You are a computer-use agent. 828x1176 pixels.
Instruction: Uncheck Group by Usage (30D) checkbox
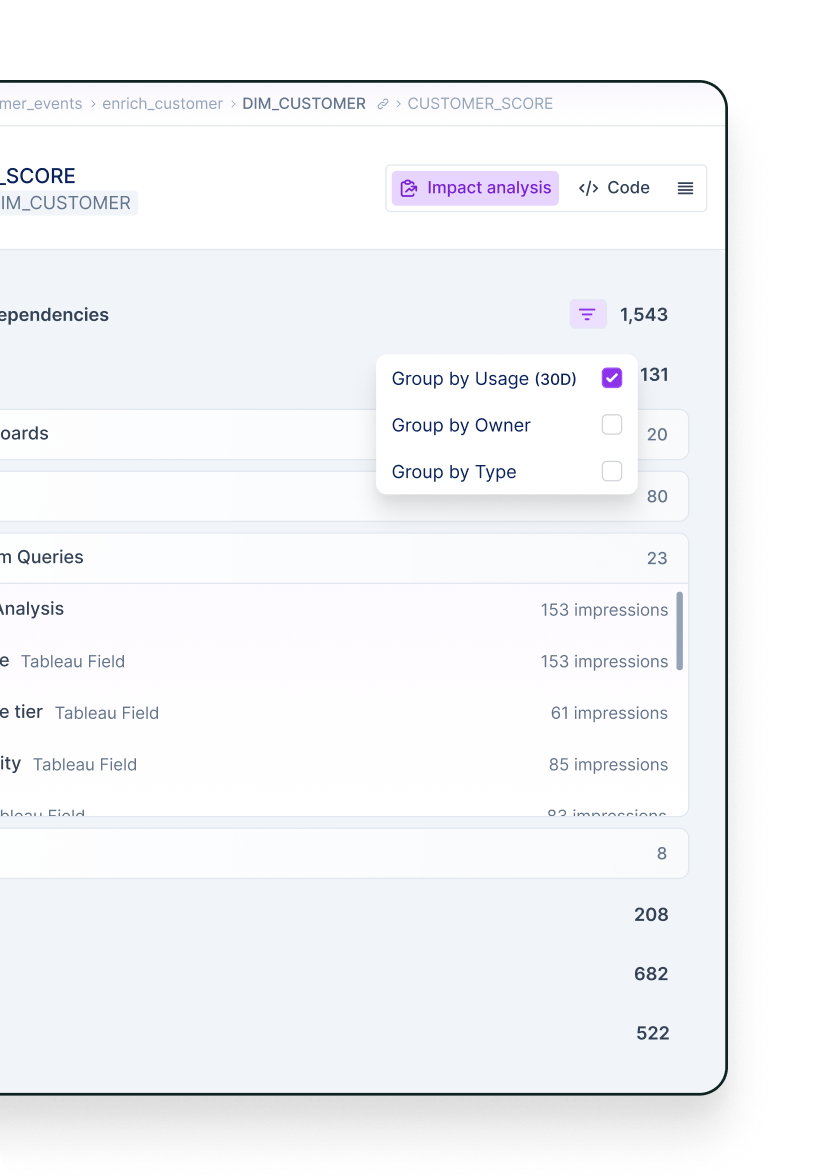coord(612,378)
